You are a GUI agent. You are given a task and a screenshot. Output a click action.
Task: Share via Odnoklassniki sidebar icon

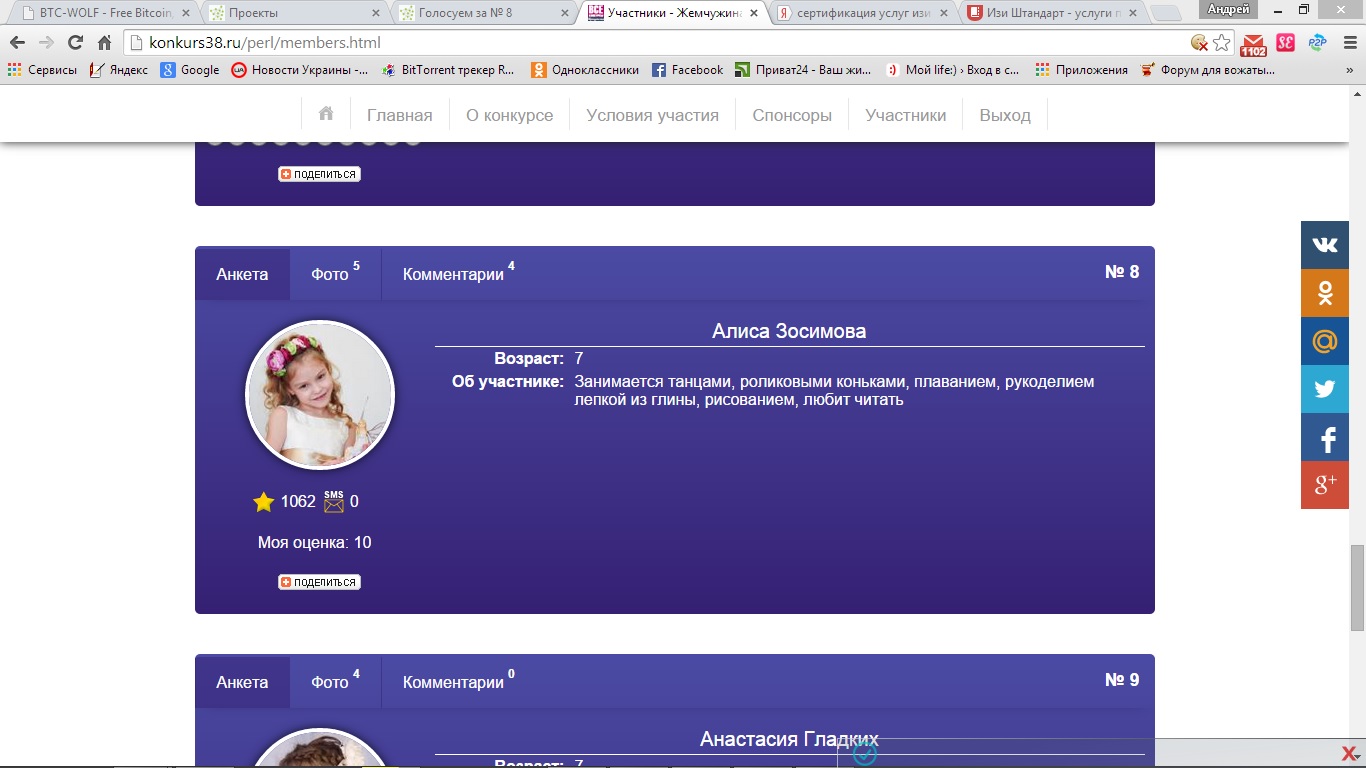pyautogui.click(x=1325, y=293)
